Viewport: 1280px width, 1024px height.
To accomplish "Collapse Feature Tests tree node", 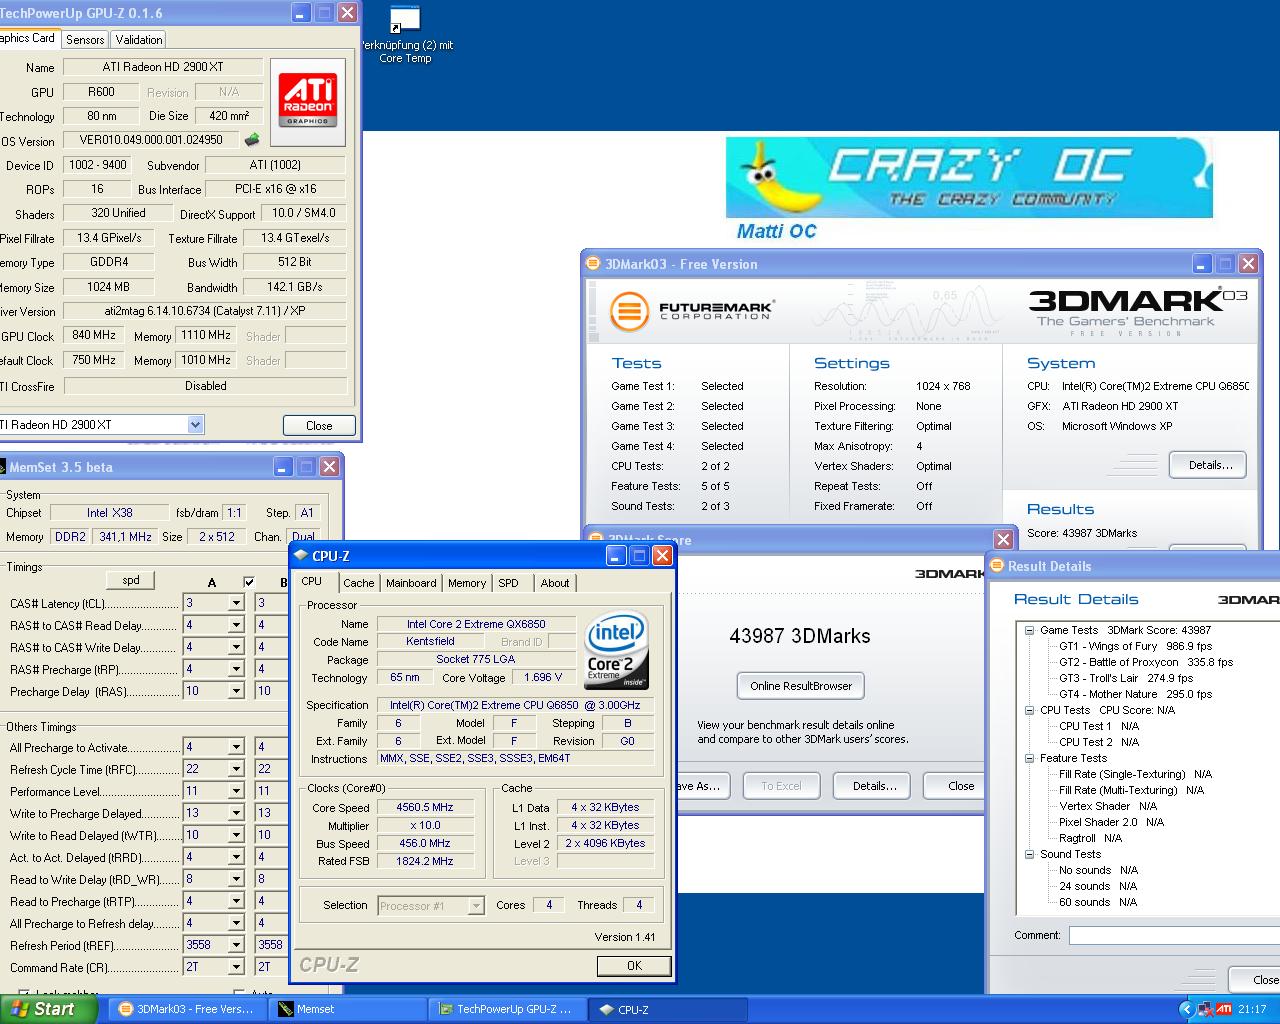I will [1029, 758].
